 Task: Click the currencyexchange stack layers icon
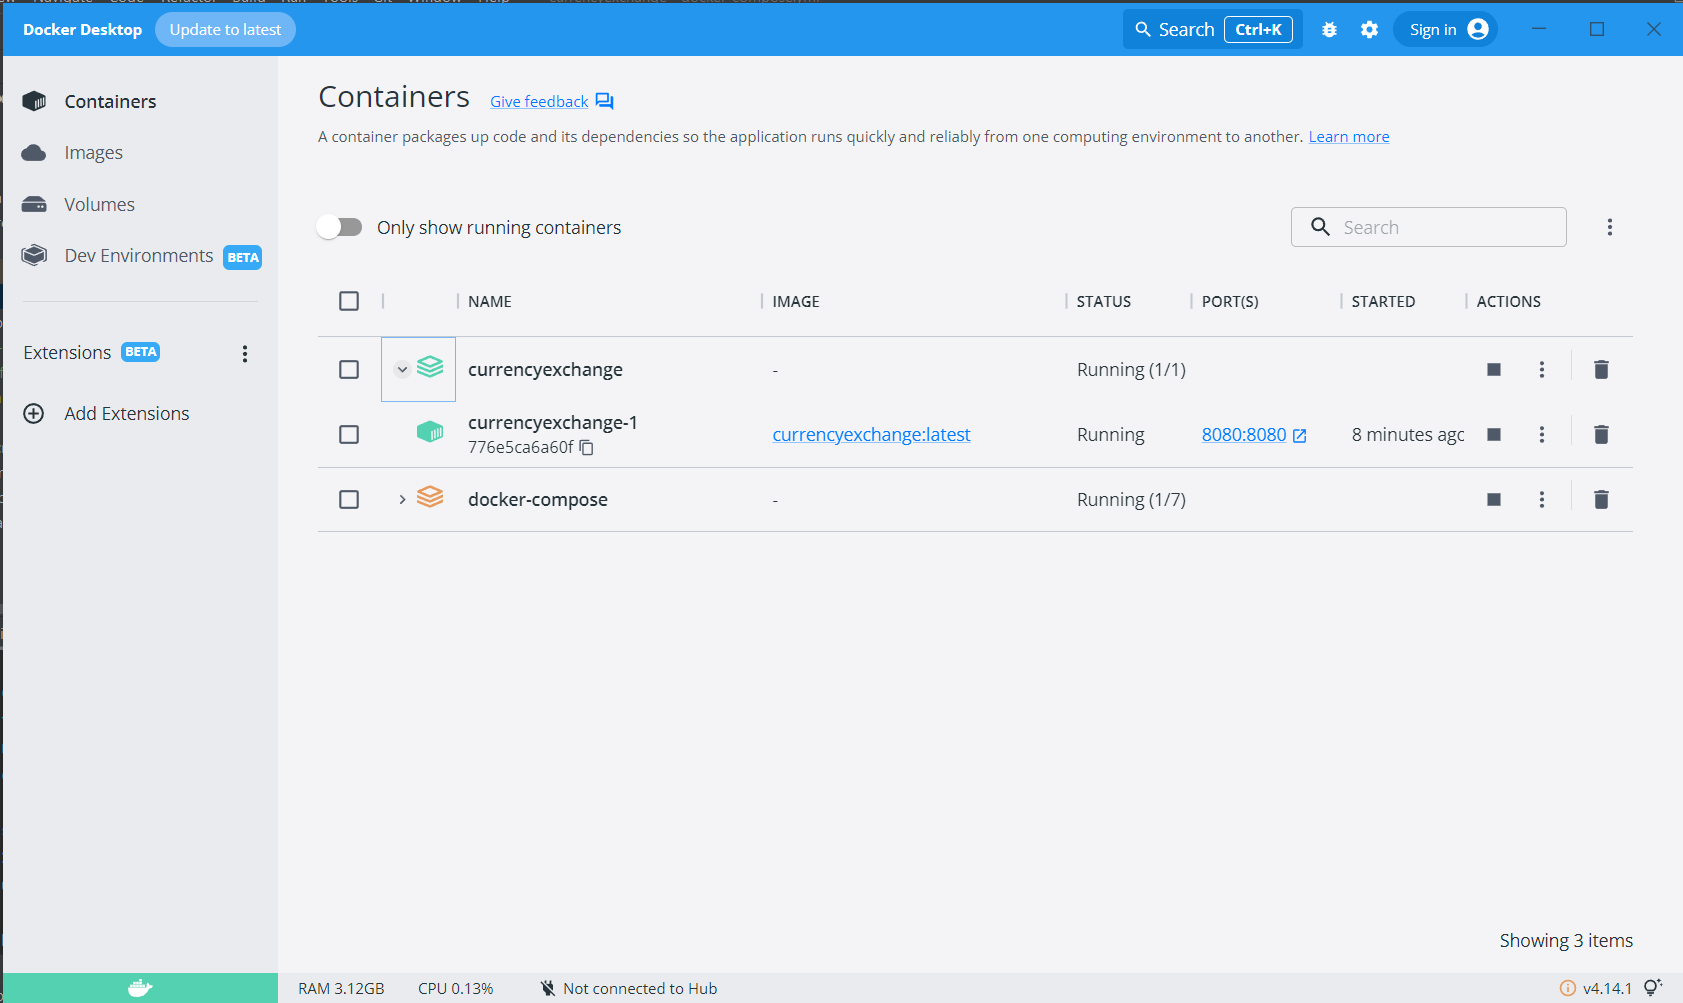coord(430,367)
